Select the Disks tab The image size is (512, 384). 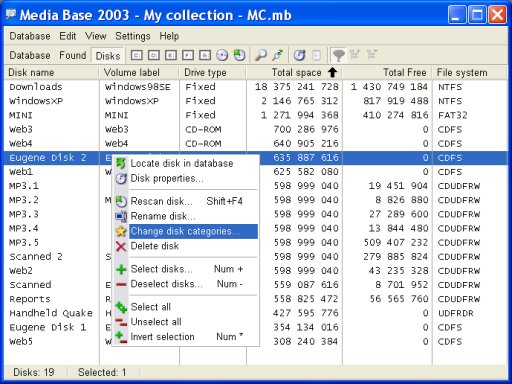tap(108, 56)
